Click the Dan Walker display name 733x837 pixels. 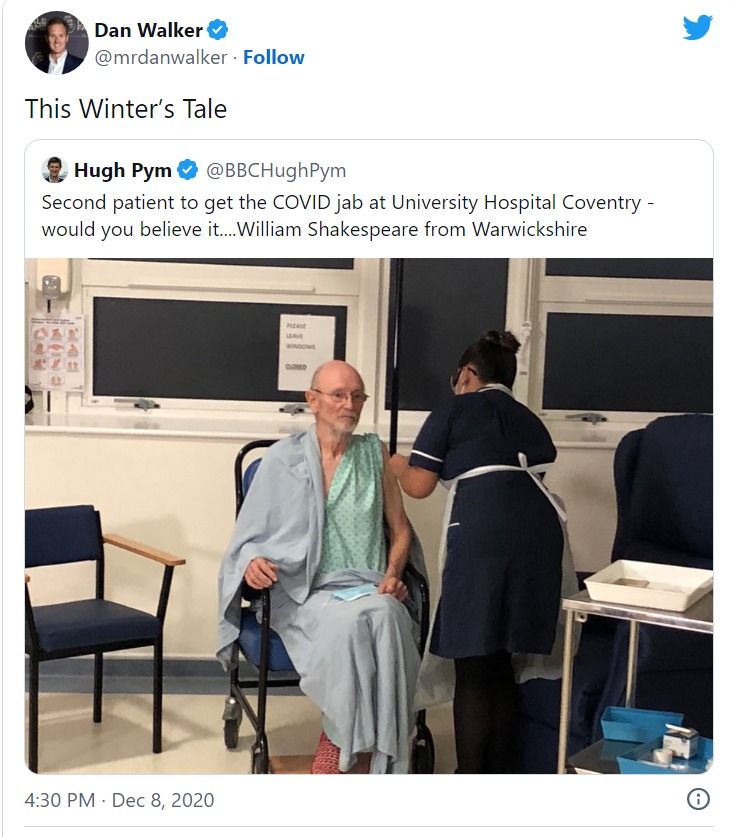coord(148,30)
